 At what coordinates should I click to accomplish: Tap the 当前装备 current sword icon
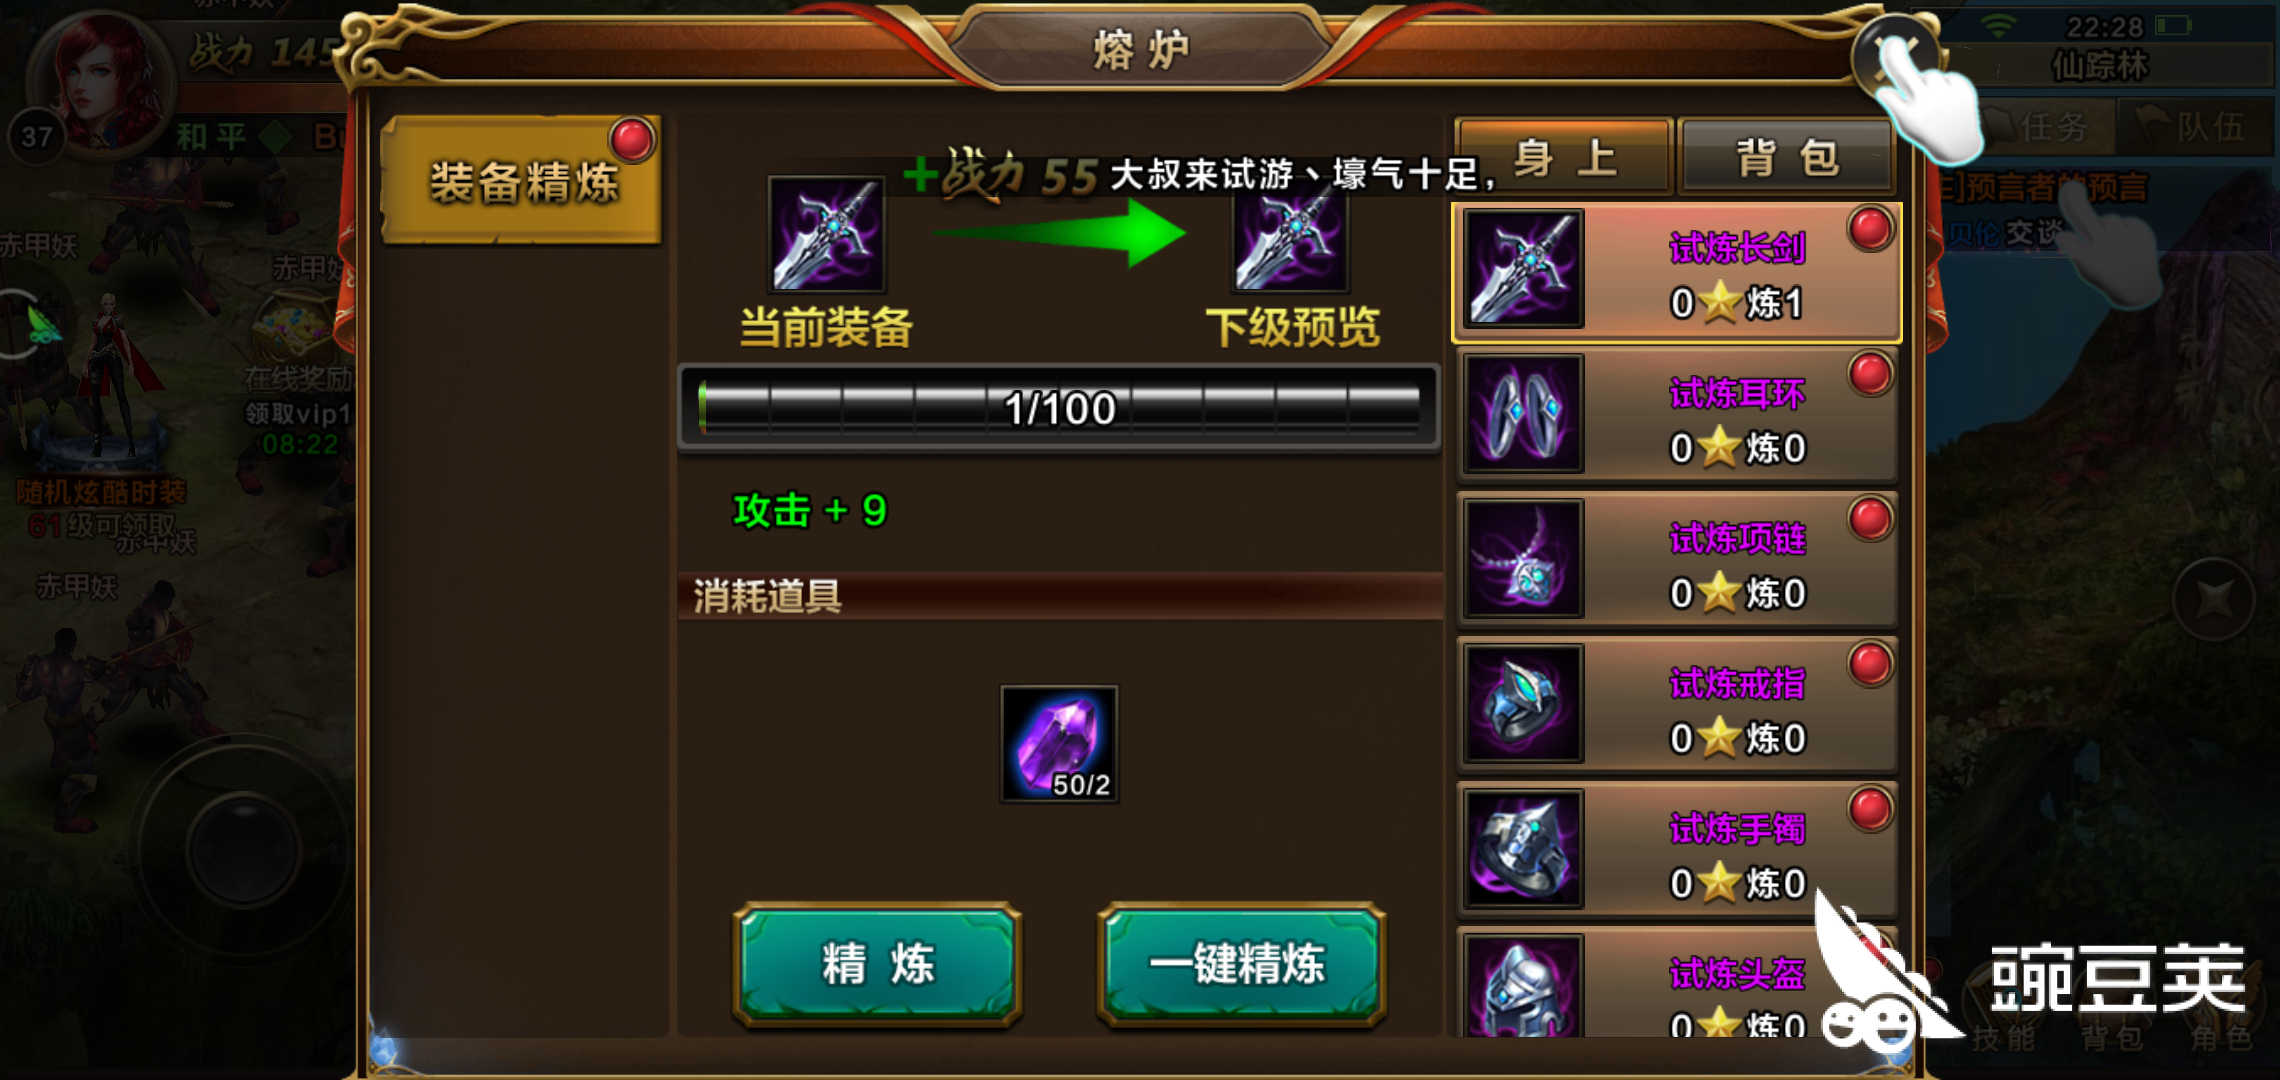[826, 234]
